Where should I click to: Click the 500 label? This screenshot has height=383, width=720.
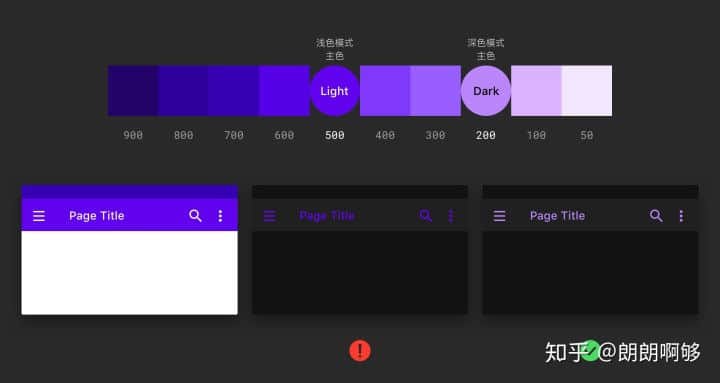click(x=335, y=135)
